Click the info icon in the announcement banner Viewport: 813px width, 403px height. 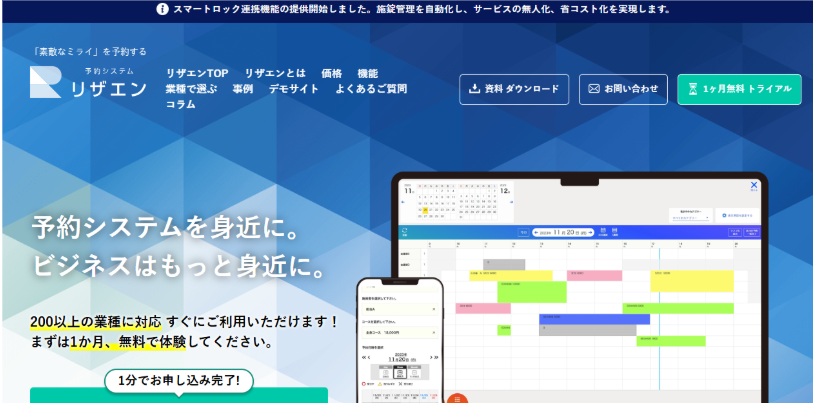[x=163, y=9]
